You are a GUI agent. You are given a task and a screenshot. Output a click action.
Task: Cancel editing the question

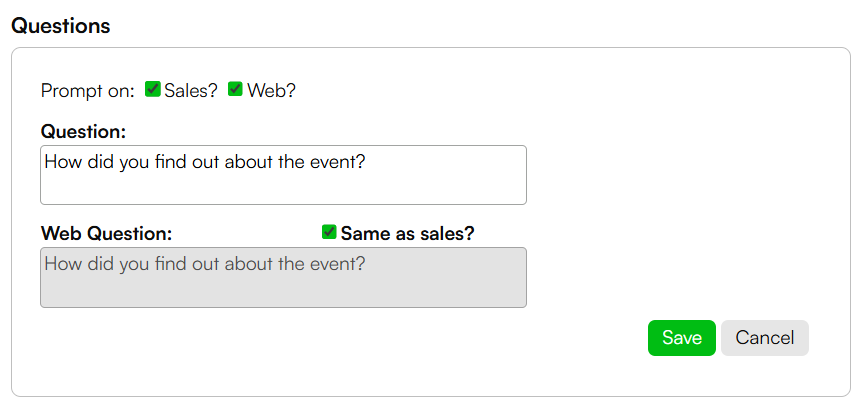tap(765, 337)
